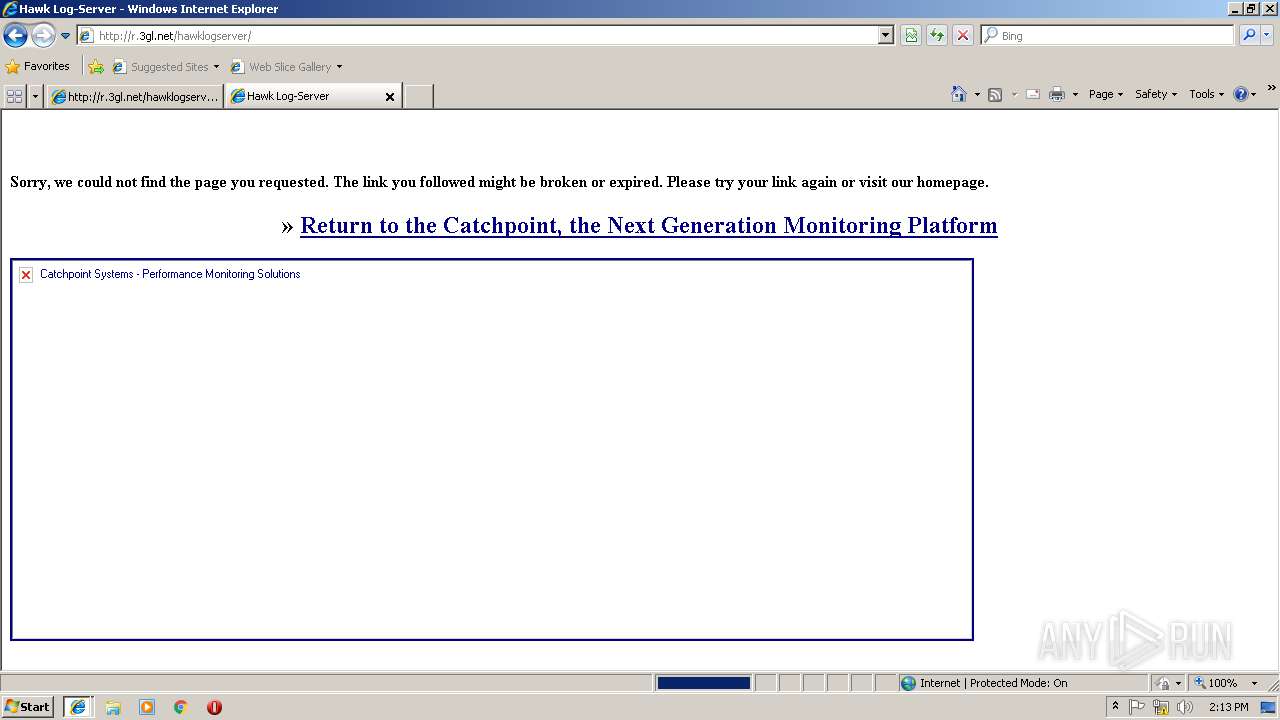Click Catchpoint Systems Performance Monitoring Solutions text
The width and height of the screenshot is (1280, 720).
point(170,274)
